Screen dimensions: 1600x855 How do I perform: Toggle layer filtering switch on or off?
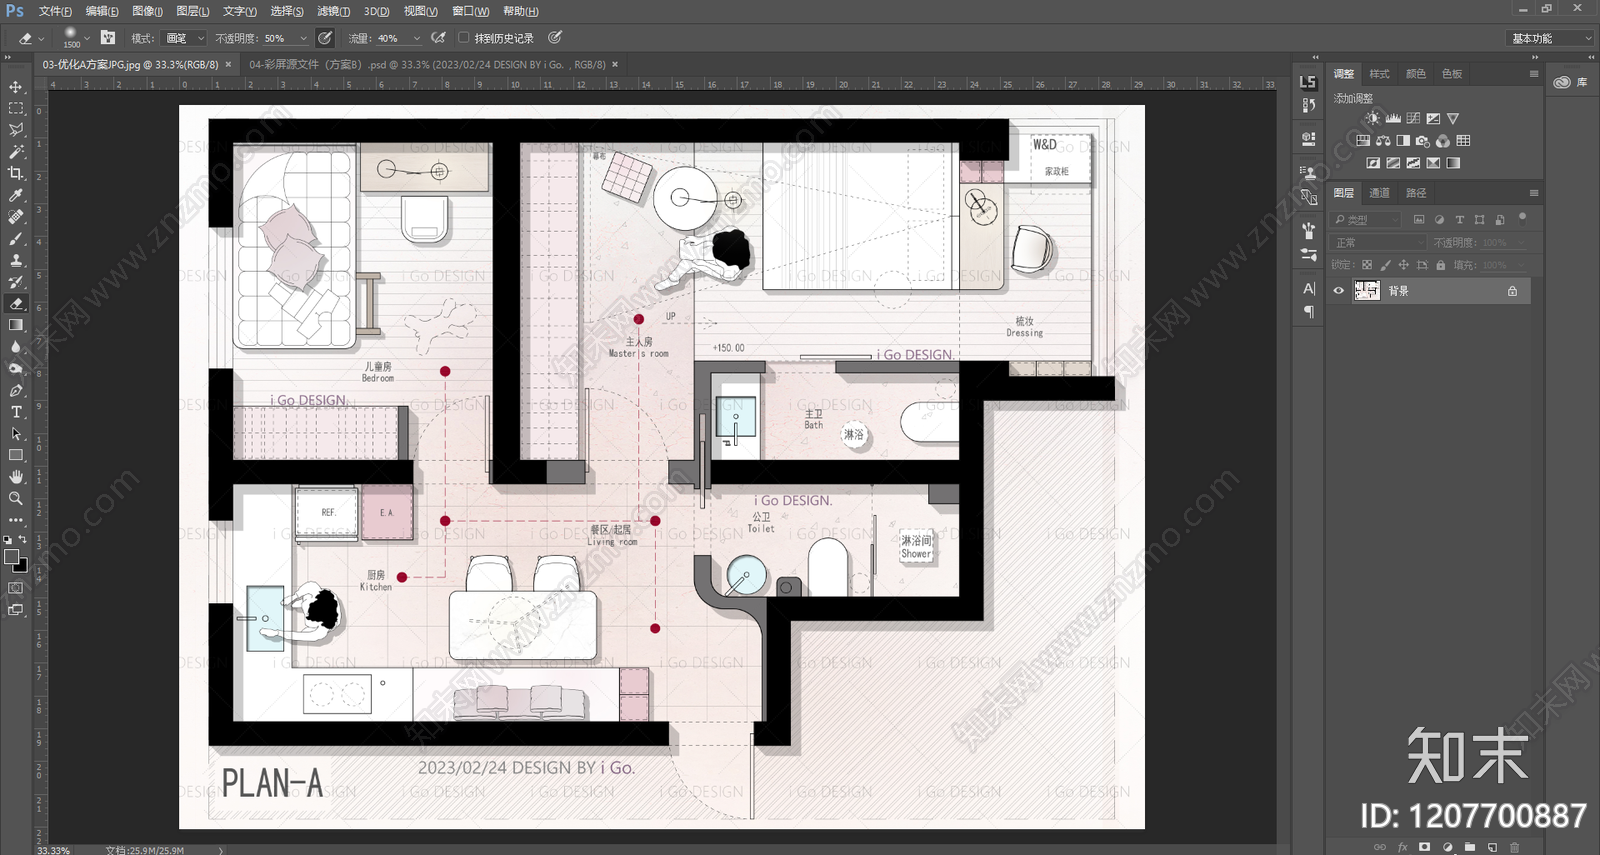[x=1523, y=217]
